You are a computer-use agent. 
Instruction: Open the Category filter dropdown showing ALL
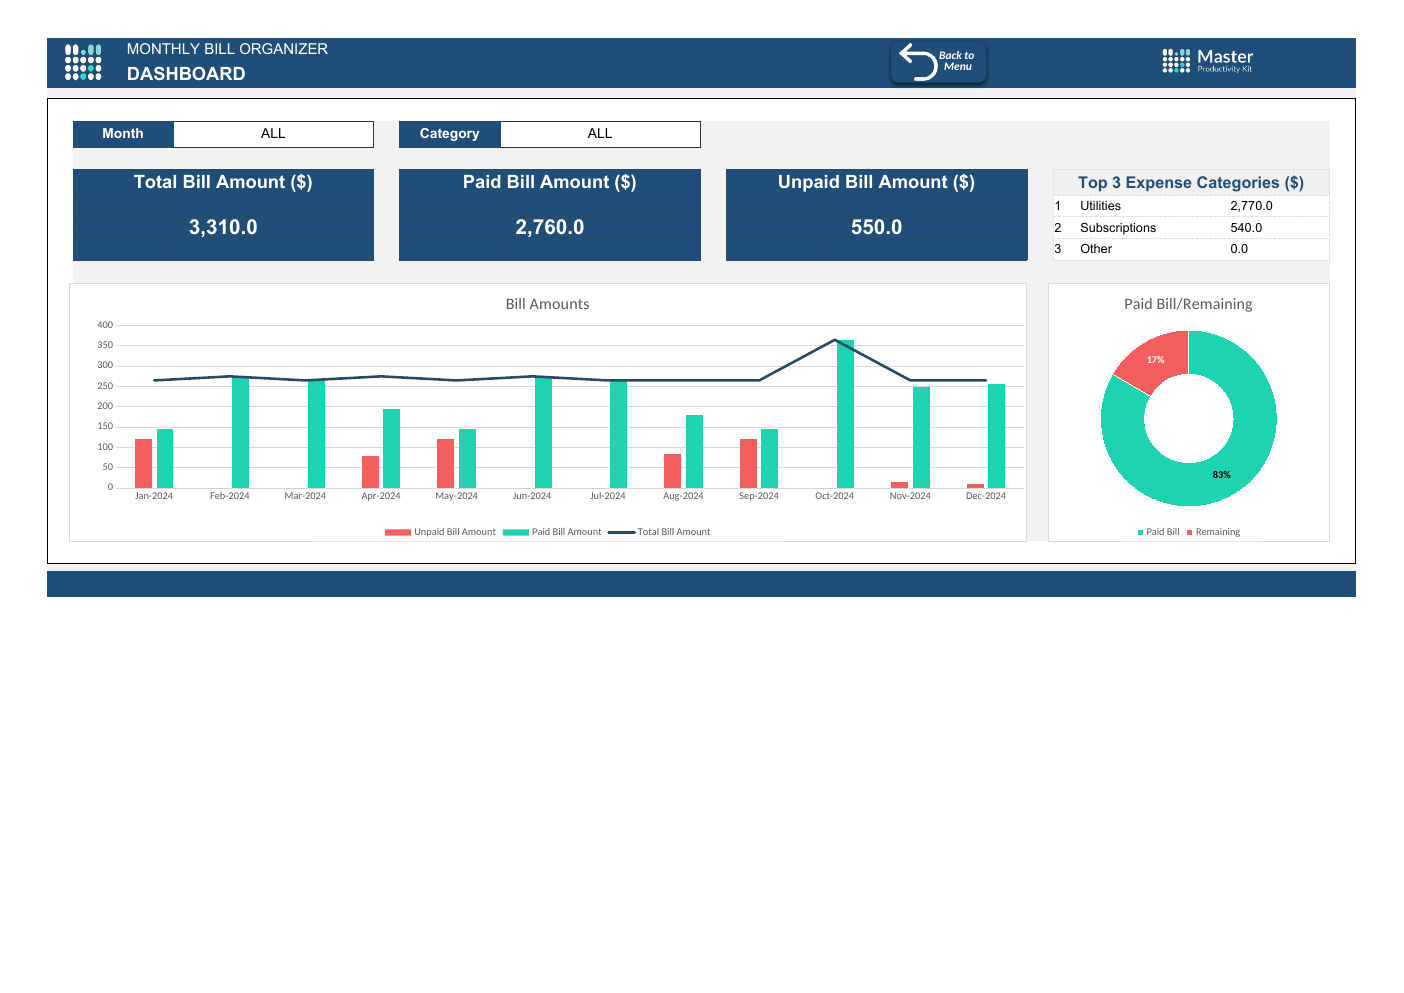click(x=600, y=134)
